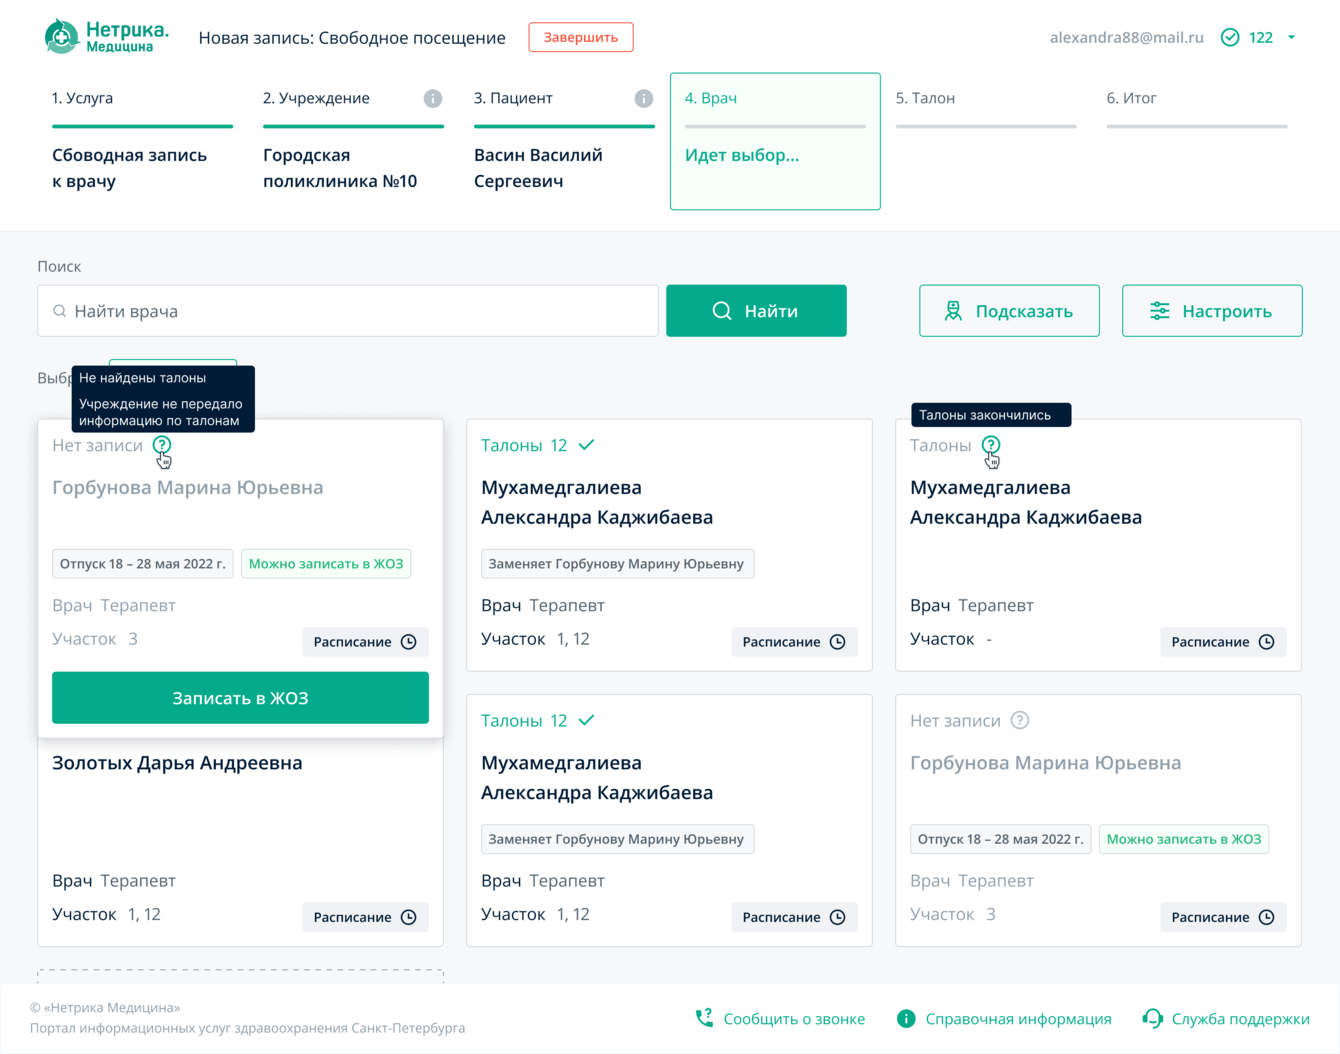Click the question icon next to Талоны закончились card
The width and height of the screenshot is (1340, 1054).
pyautogui.click(x=991, y=445)
